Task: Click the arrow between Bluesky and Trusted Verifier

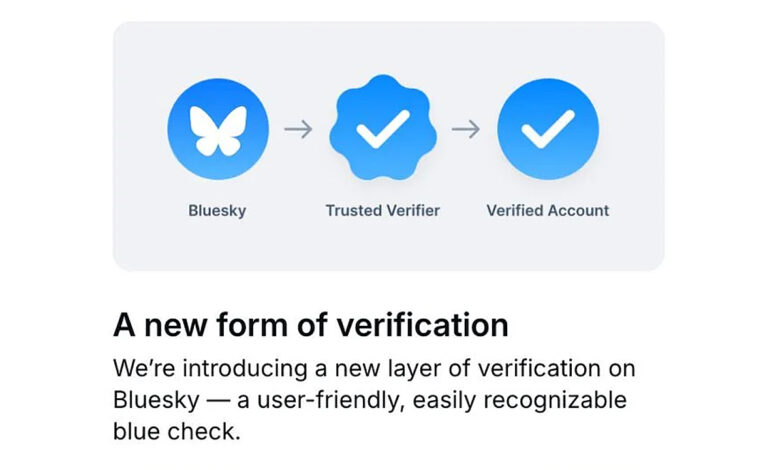Action: 298,129
